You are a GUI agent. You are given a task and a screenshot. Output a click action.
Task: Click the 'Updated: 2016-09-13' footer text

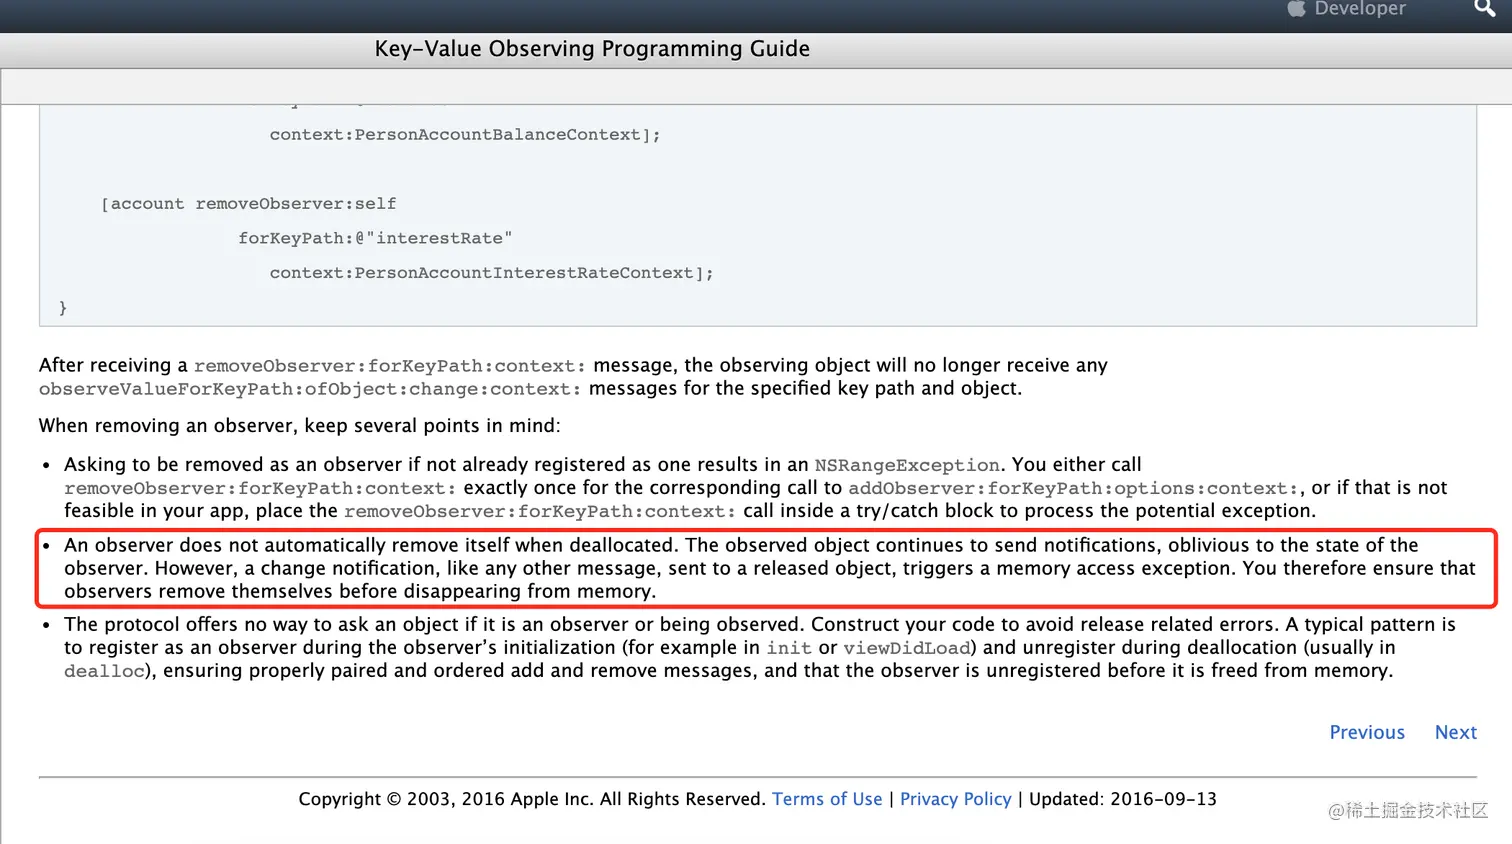click(x=1123, y=799)
